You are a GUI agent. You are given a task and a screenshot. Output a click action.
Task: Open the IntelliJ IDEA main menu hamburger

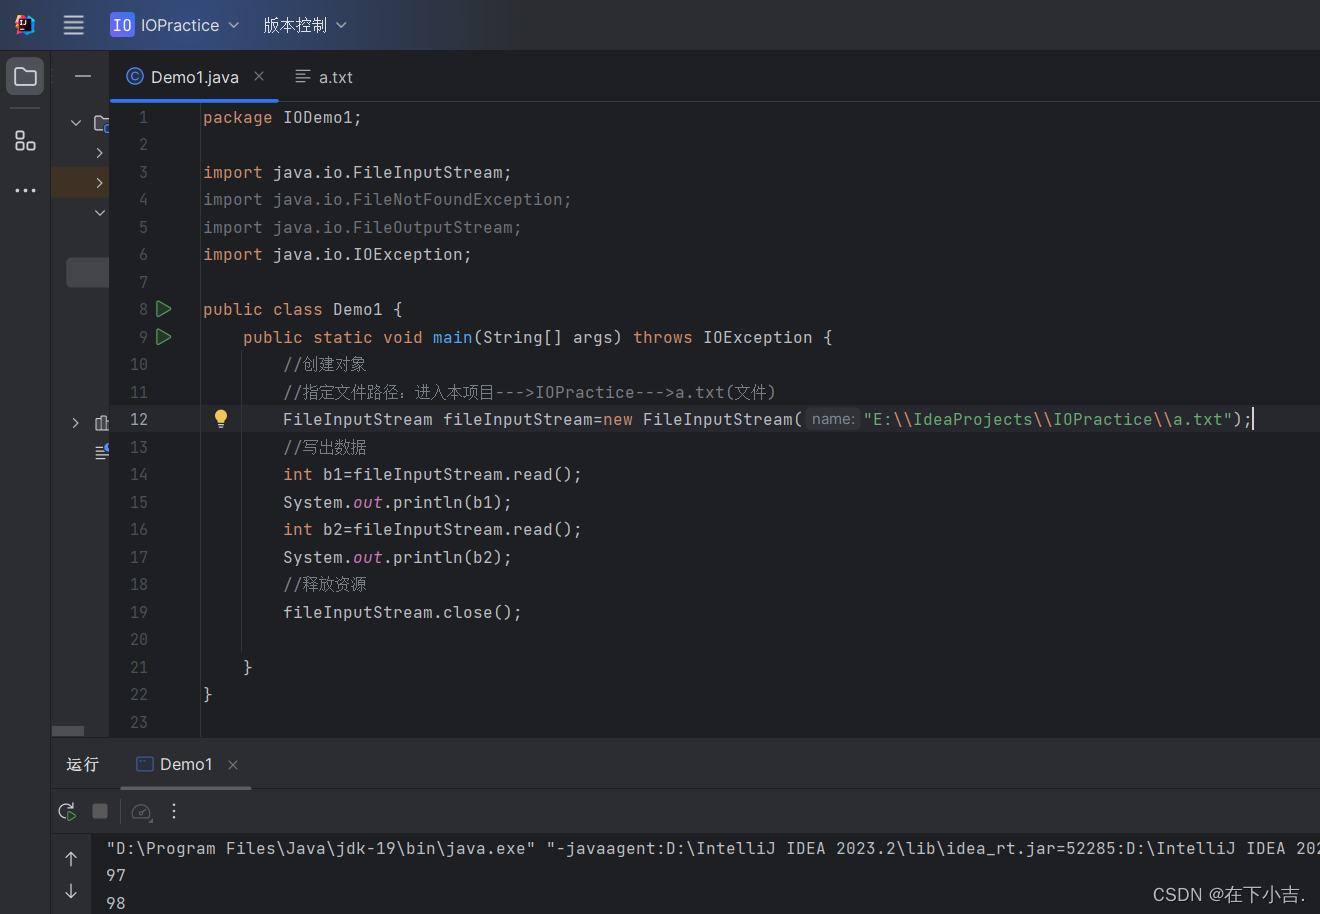pos(73,25)
